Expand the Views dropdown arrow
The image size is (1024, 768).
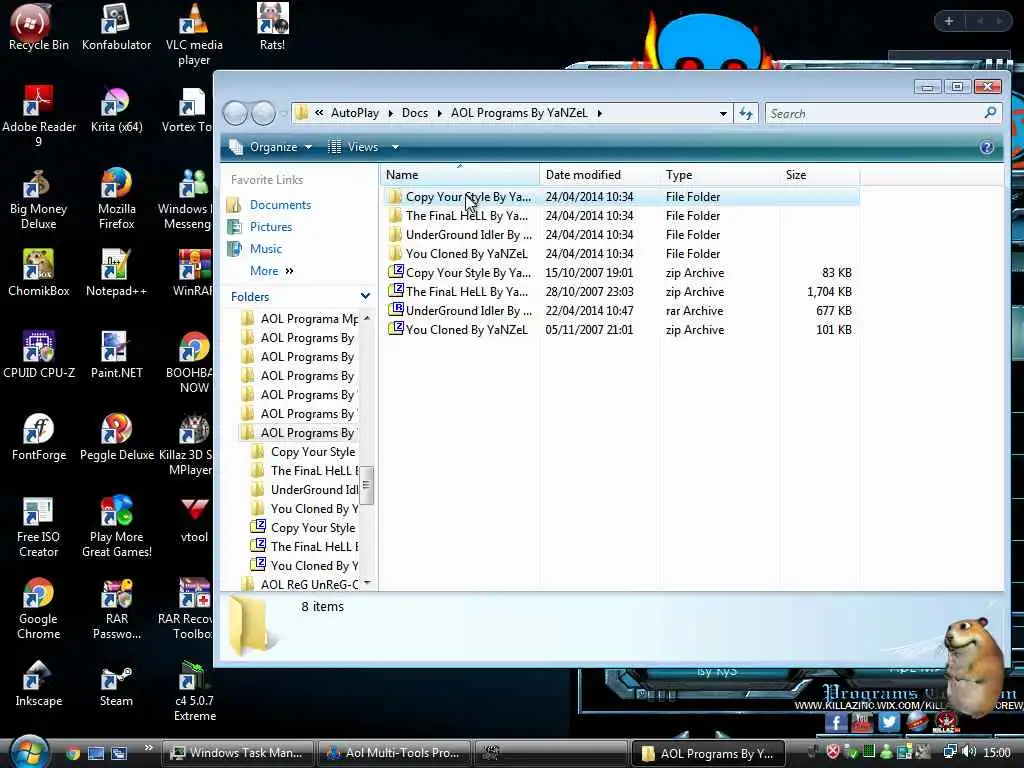[x=395, y=147]
